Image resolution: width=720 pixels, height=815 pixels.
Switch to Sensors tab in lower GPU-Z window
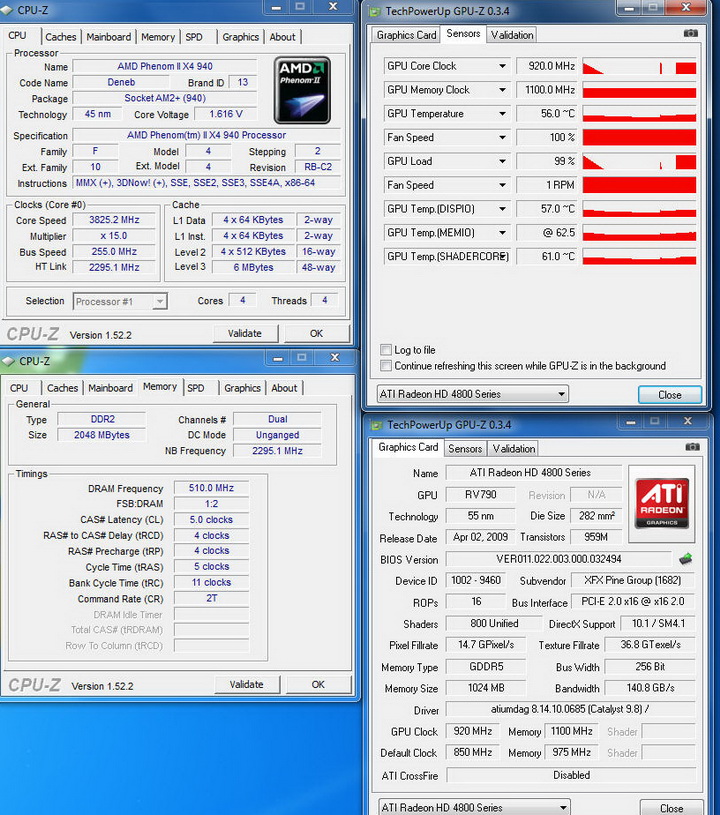point(465,449)
